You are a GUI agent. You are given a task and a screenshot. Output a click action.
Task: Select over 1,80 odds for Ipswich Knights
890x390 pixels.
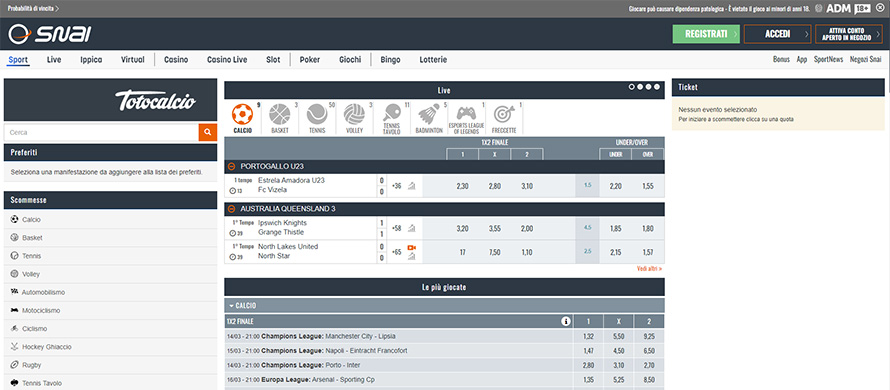tap(648, 228)
